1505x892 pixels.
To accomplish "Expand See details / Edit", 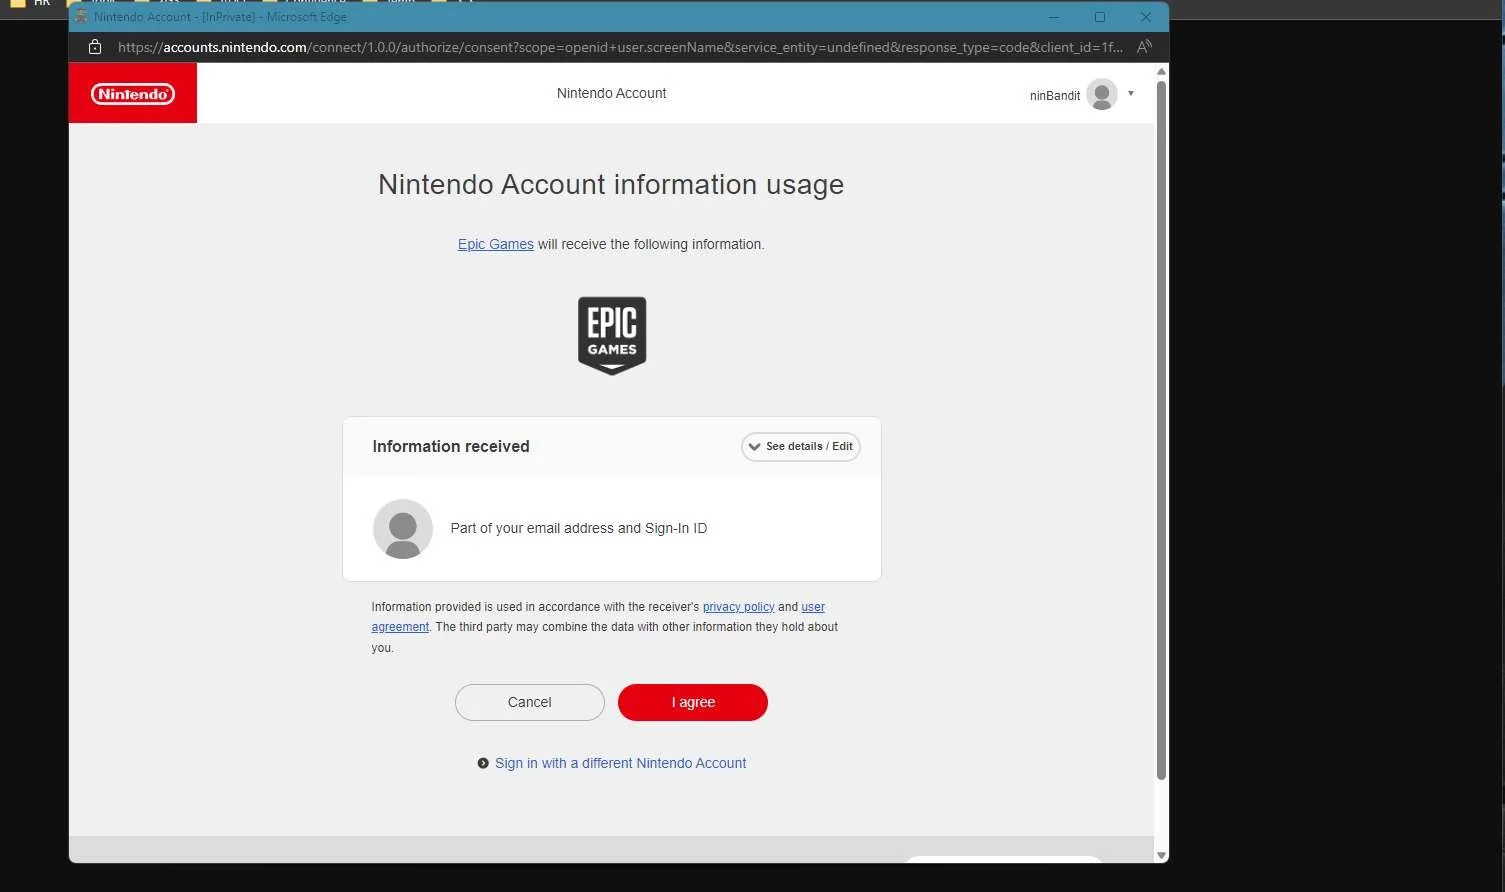I will pos(801,447).
